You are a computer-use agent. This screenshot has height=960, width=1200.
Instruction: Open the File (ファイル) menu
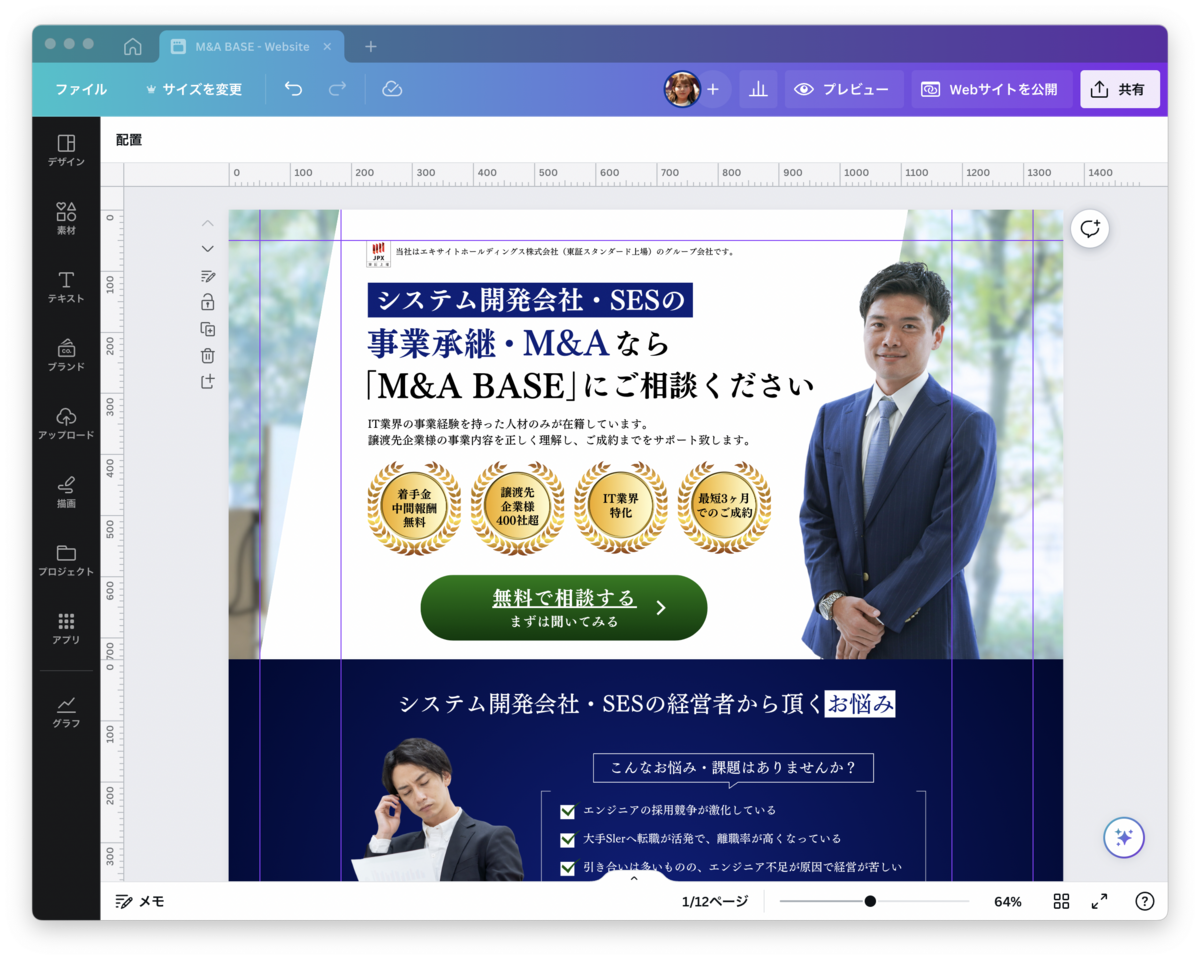(81, 89)
